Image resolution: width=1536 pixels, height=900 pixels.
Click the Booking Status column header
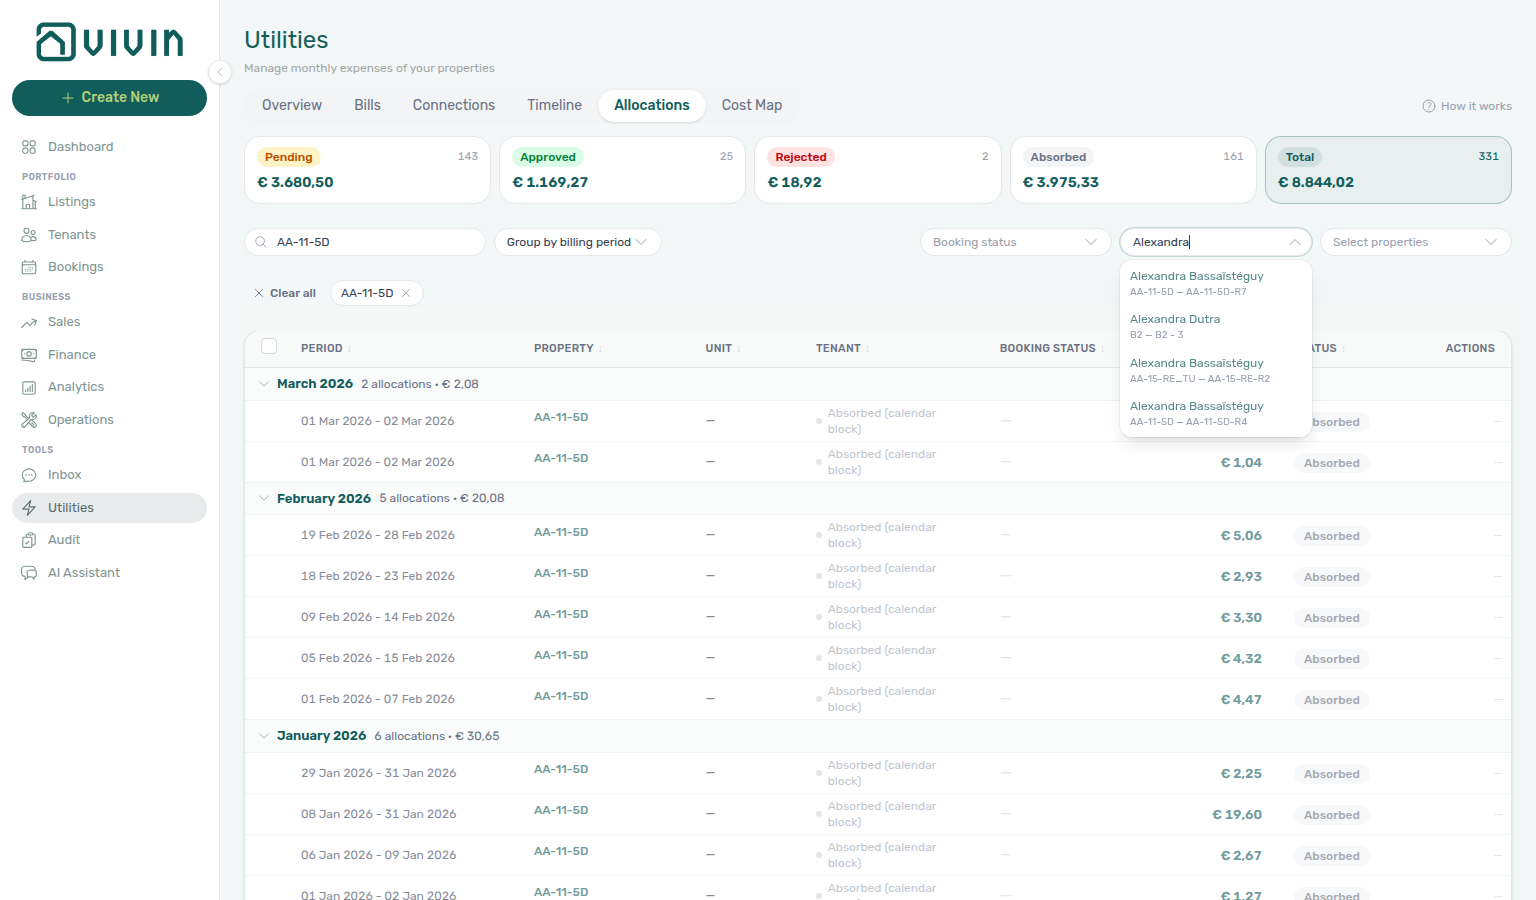point(1048,348)
